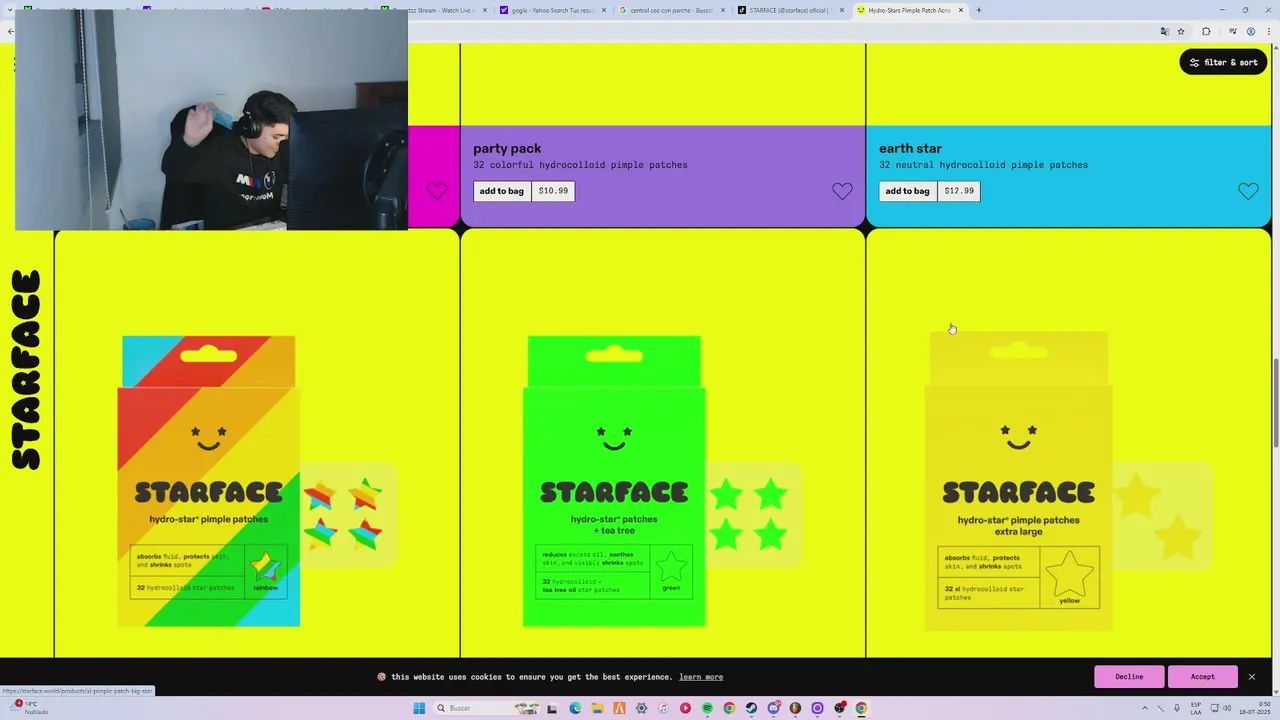This screenshot has width=1280, height=720.
Task: Decline the website cookies
Action: coord(1129,677)
